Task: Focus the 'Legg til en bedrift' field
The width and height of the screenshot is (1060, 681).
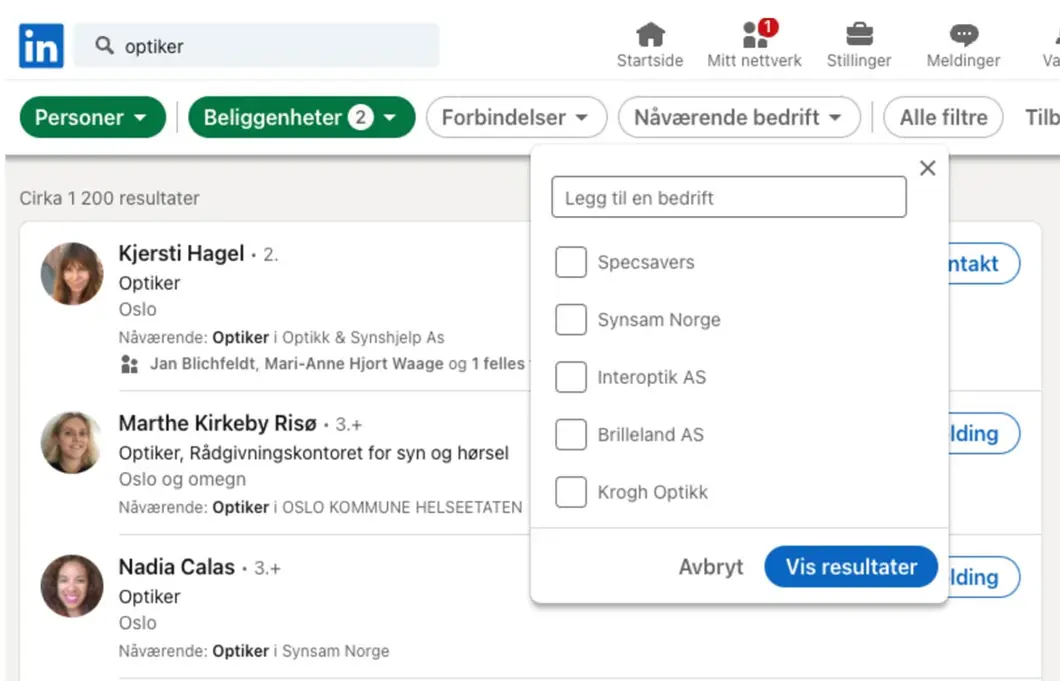Action: (x=729, y=197)
